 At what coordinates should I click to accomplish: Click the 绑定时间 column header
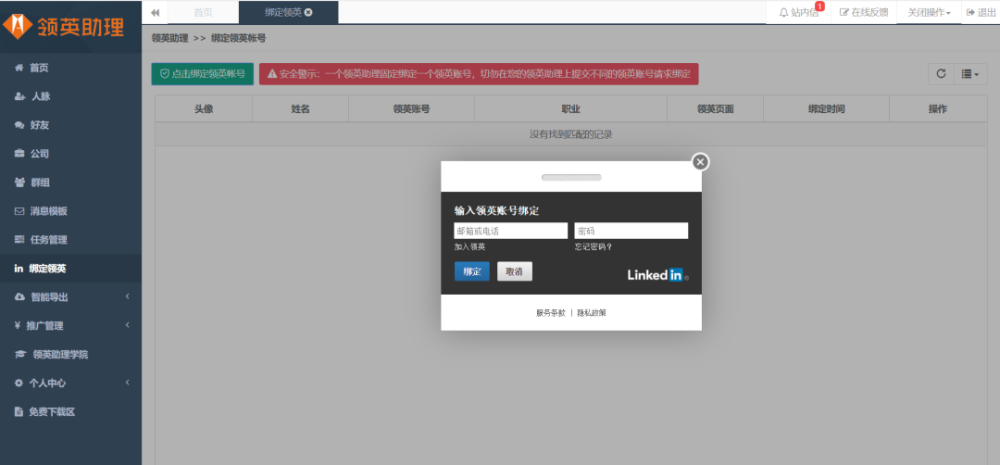coord(827,109)
